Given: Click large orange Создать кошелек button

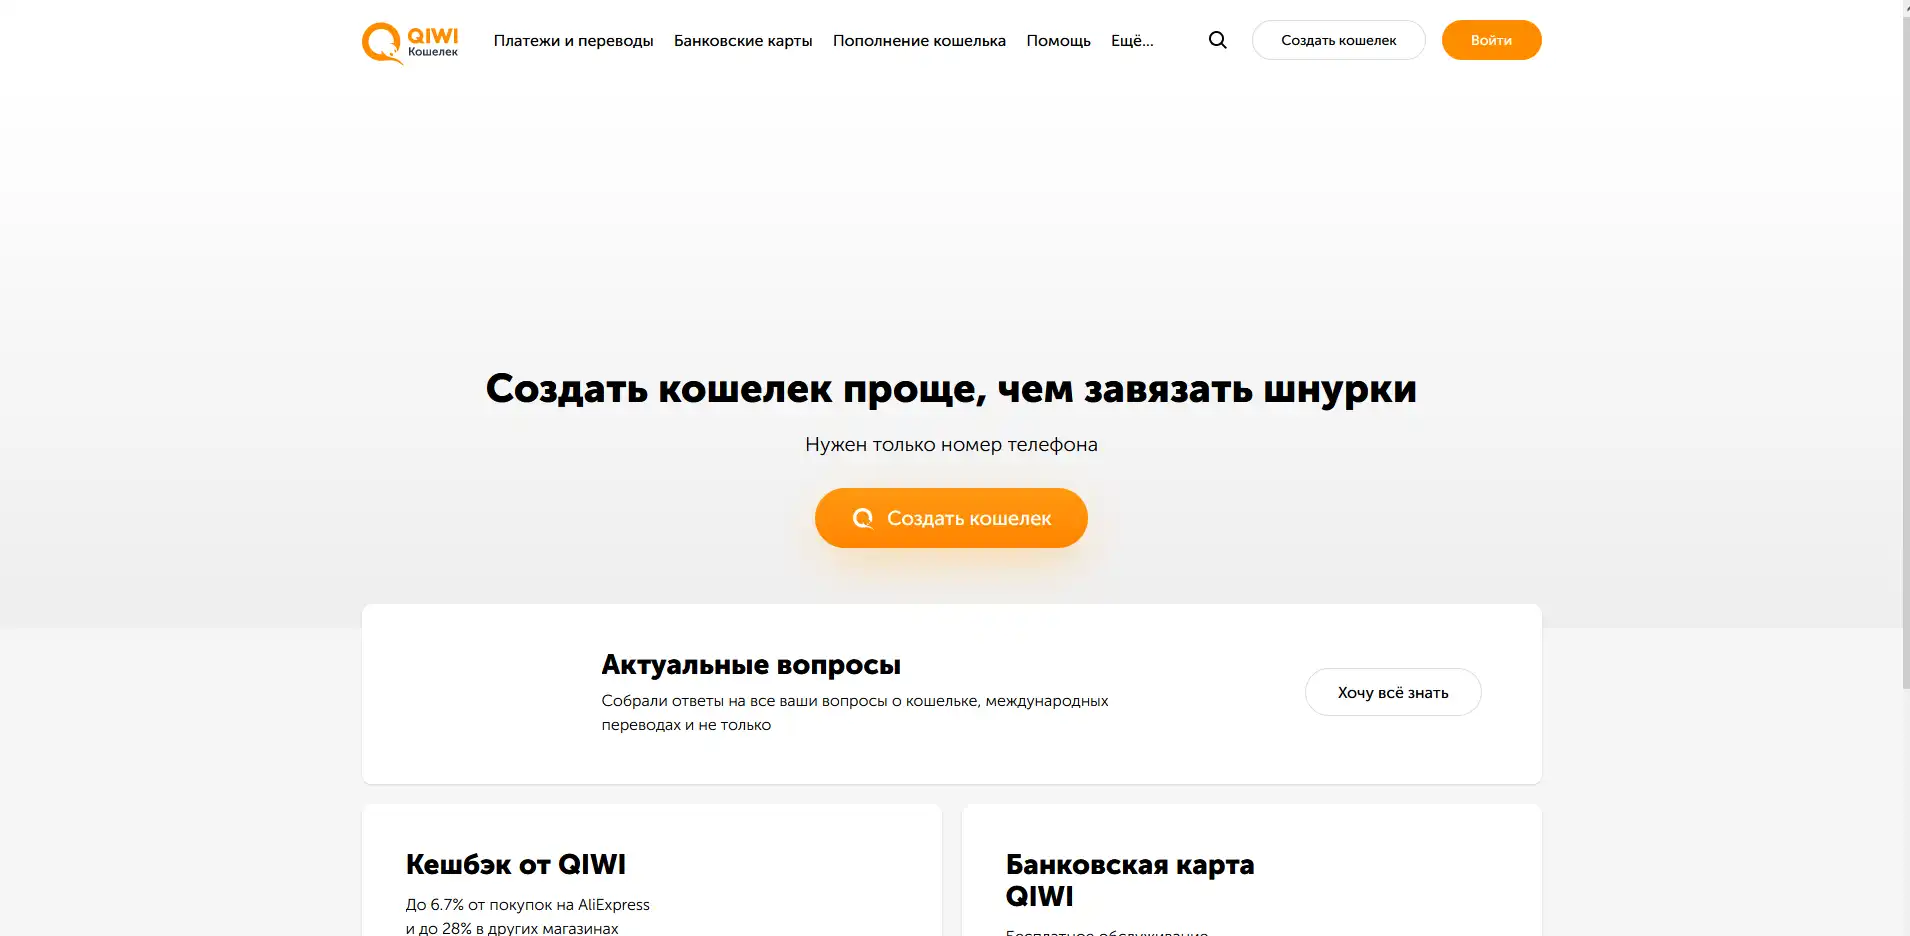Looking at the screenshot, I should (951, 518).
